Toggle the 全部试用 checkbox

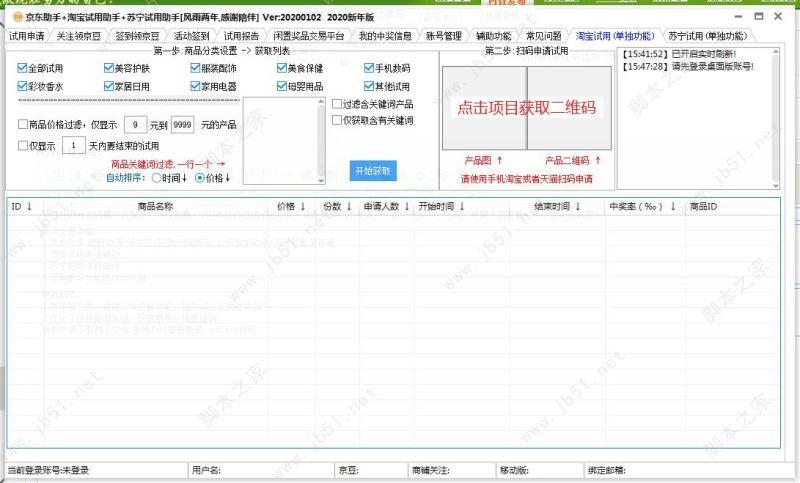click(22, 68)
